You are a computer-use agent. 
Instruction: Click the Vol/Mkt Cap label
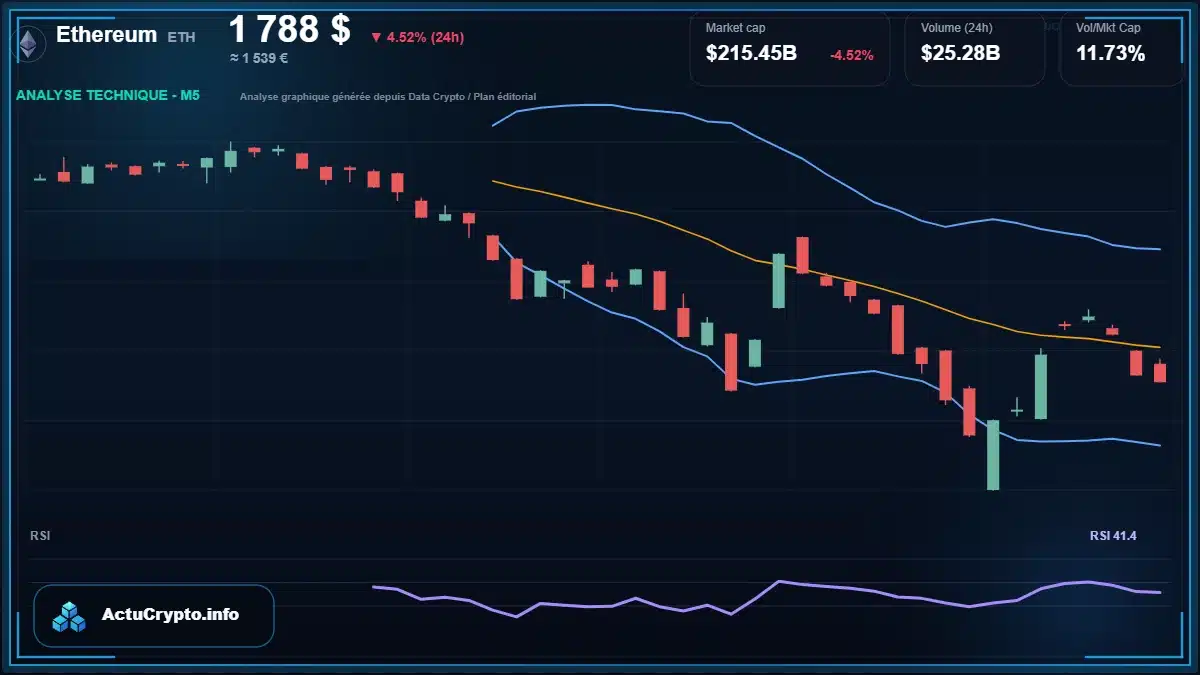pyautogui.click(x=1108, y=28)
